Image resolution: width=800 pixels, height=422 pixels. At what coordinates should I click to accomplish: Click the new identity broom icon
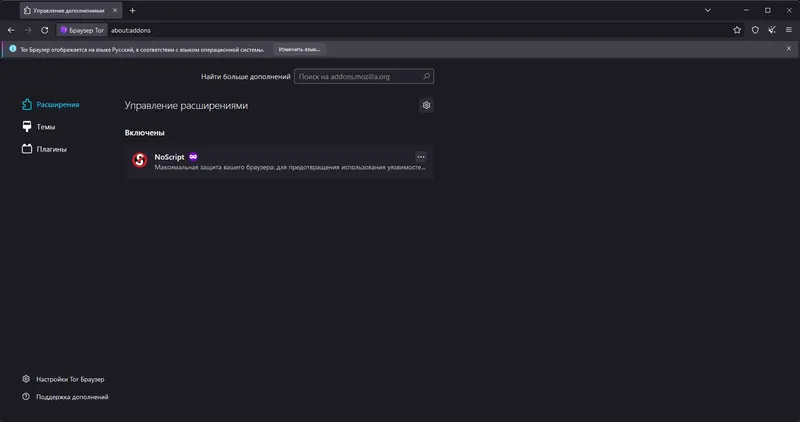[772, 30]
